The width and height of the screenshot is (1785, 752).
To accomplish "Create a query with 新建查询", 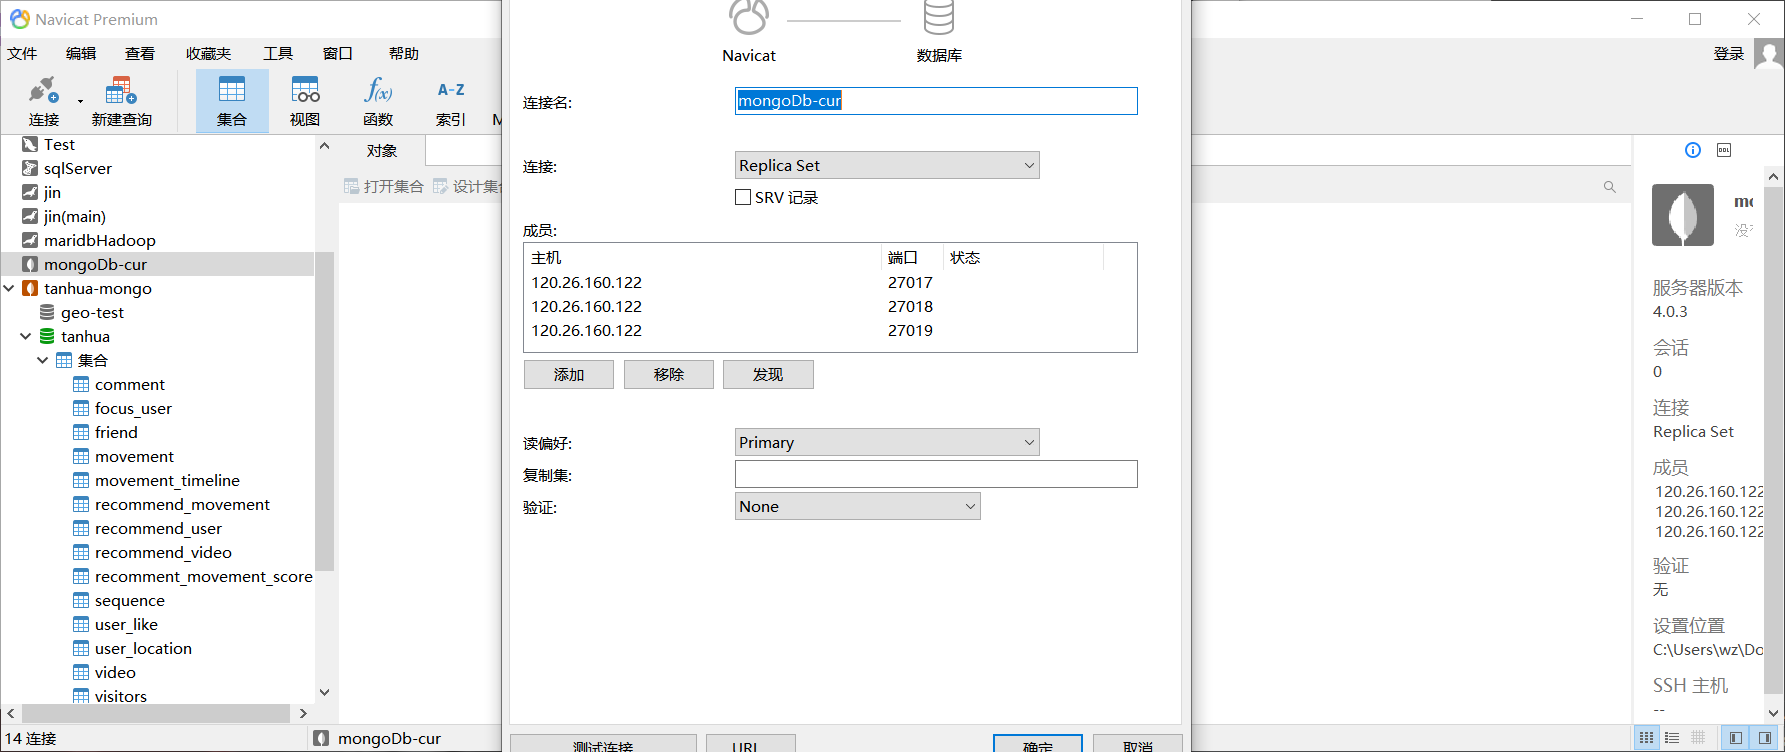I will coord(121,101).
